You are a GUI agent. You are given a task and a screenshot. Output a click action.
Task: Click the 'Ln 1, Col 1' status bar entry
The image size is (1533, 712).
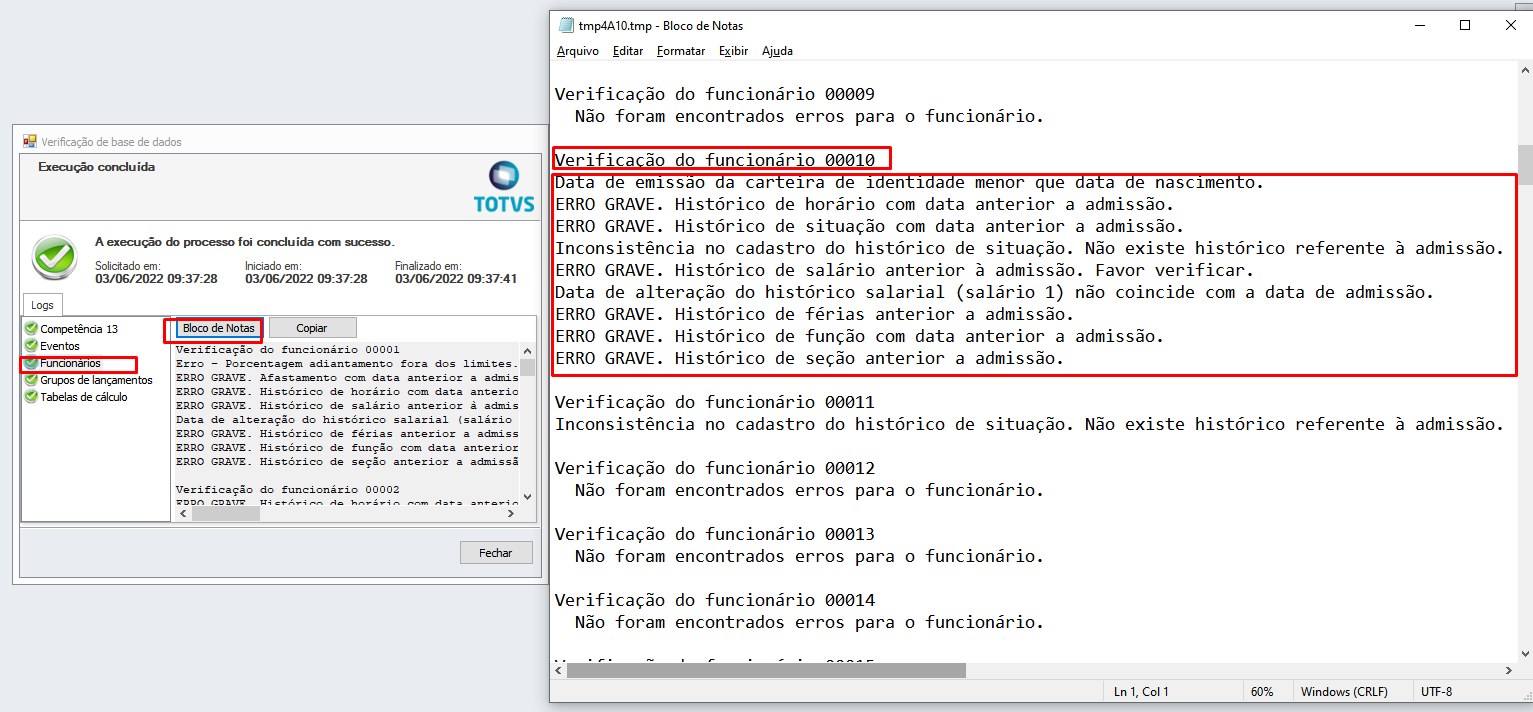click(1141, 692)
